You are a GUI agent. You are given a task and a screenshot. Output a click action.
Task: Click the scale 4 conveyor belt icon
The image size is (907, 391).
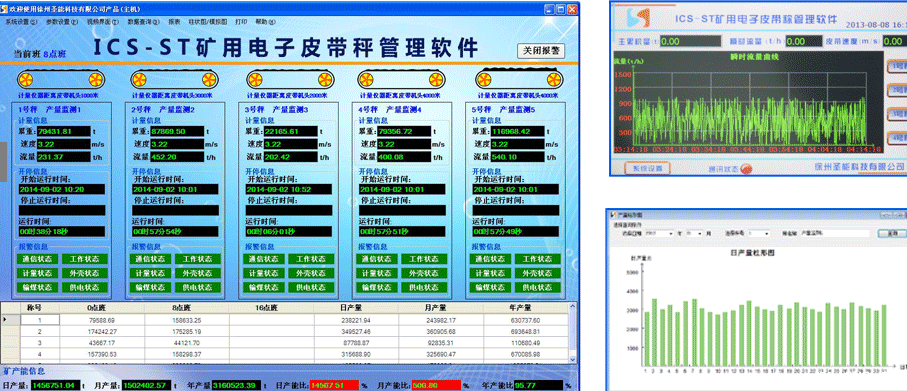400,79
